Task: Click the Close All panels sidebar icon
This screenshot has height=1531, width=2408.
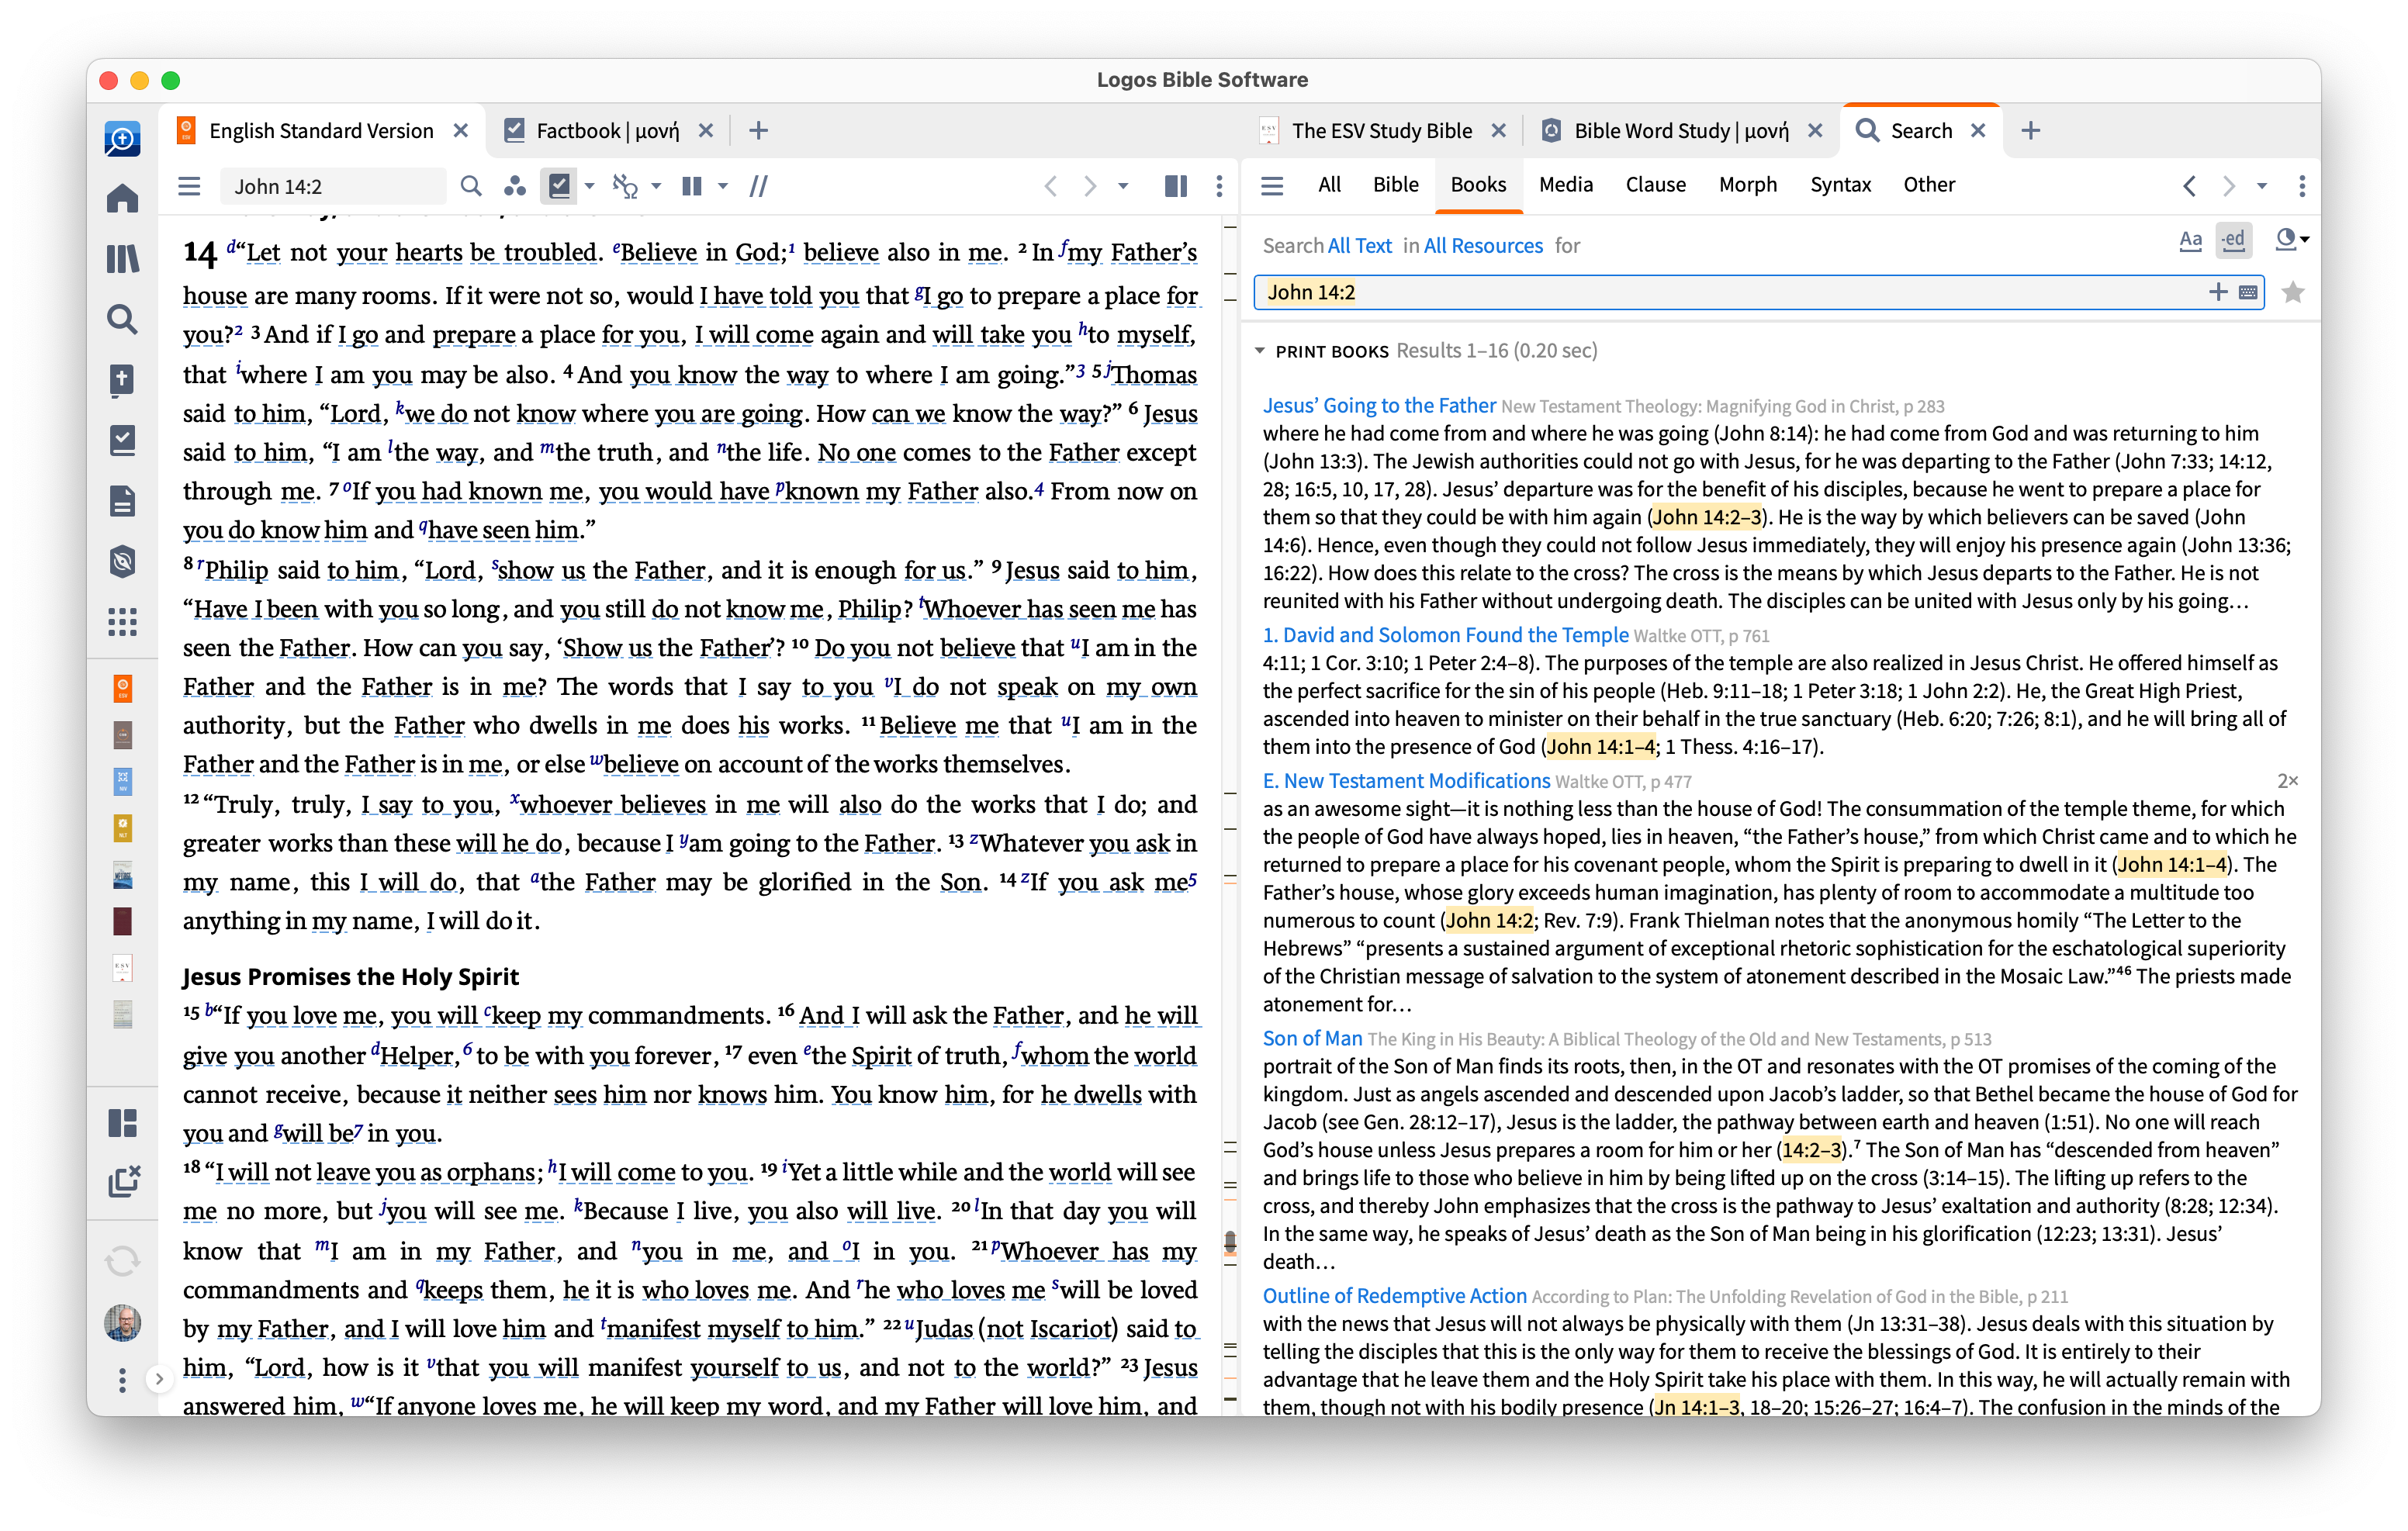Action: coord(124,1181)
